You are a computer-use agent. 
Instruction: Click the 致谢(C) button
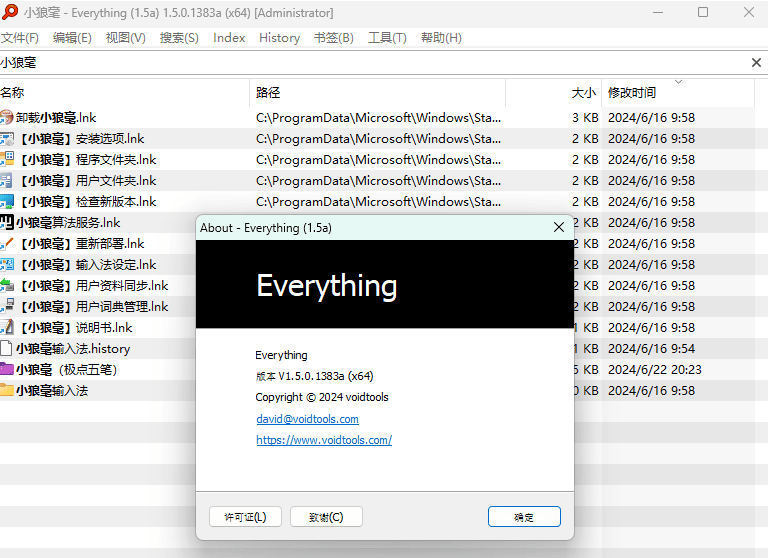(326, 517)
